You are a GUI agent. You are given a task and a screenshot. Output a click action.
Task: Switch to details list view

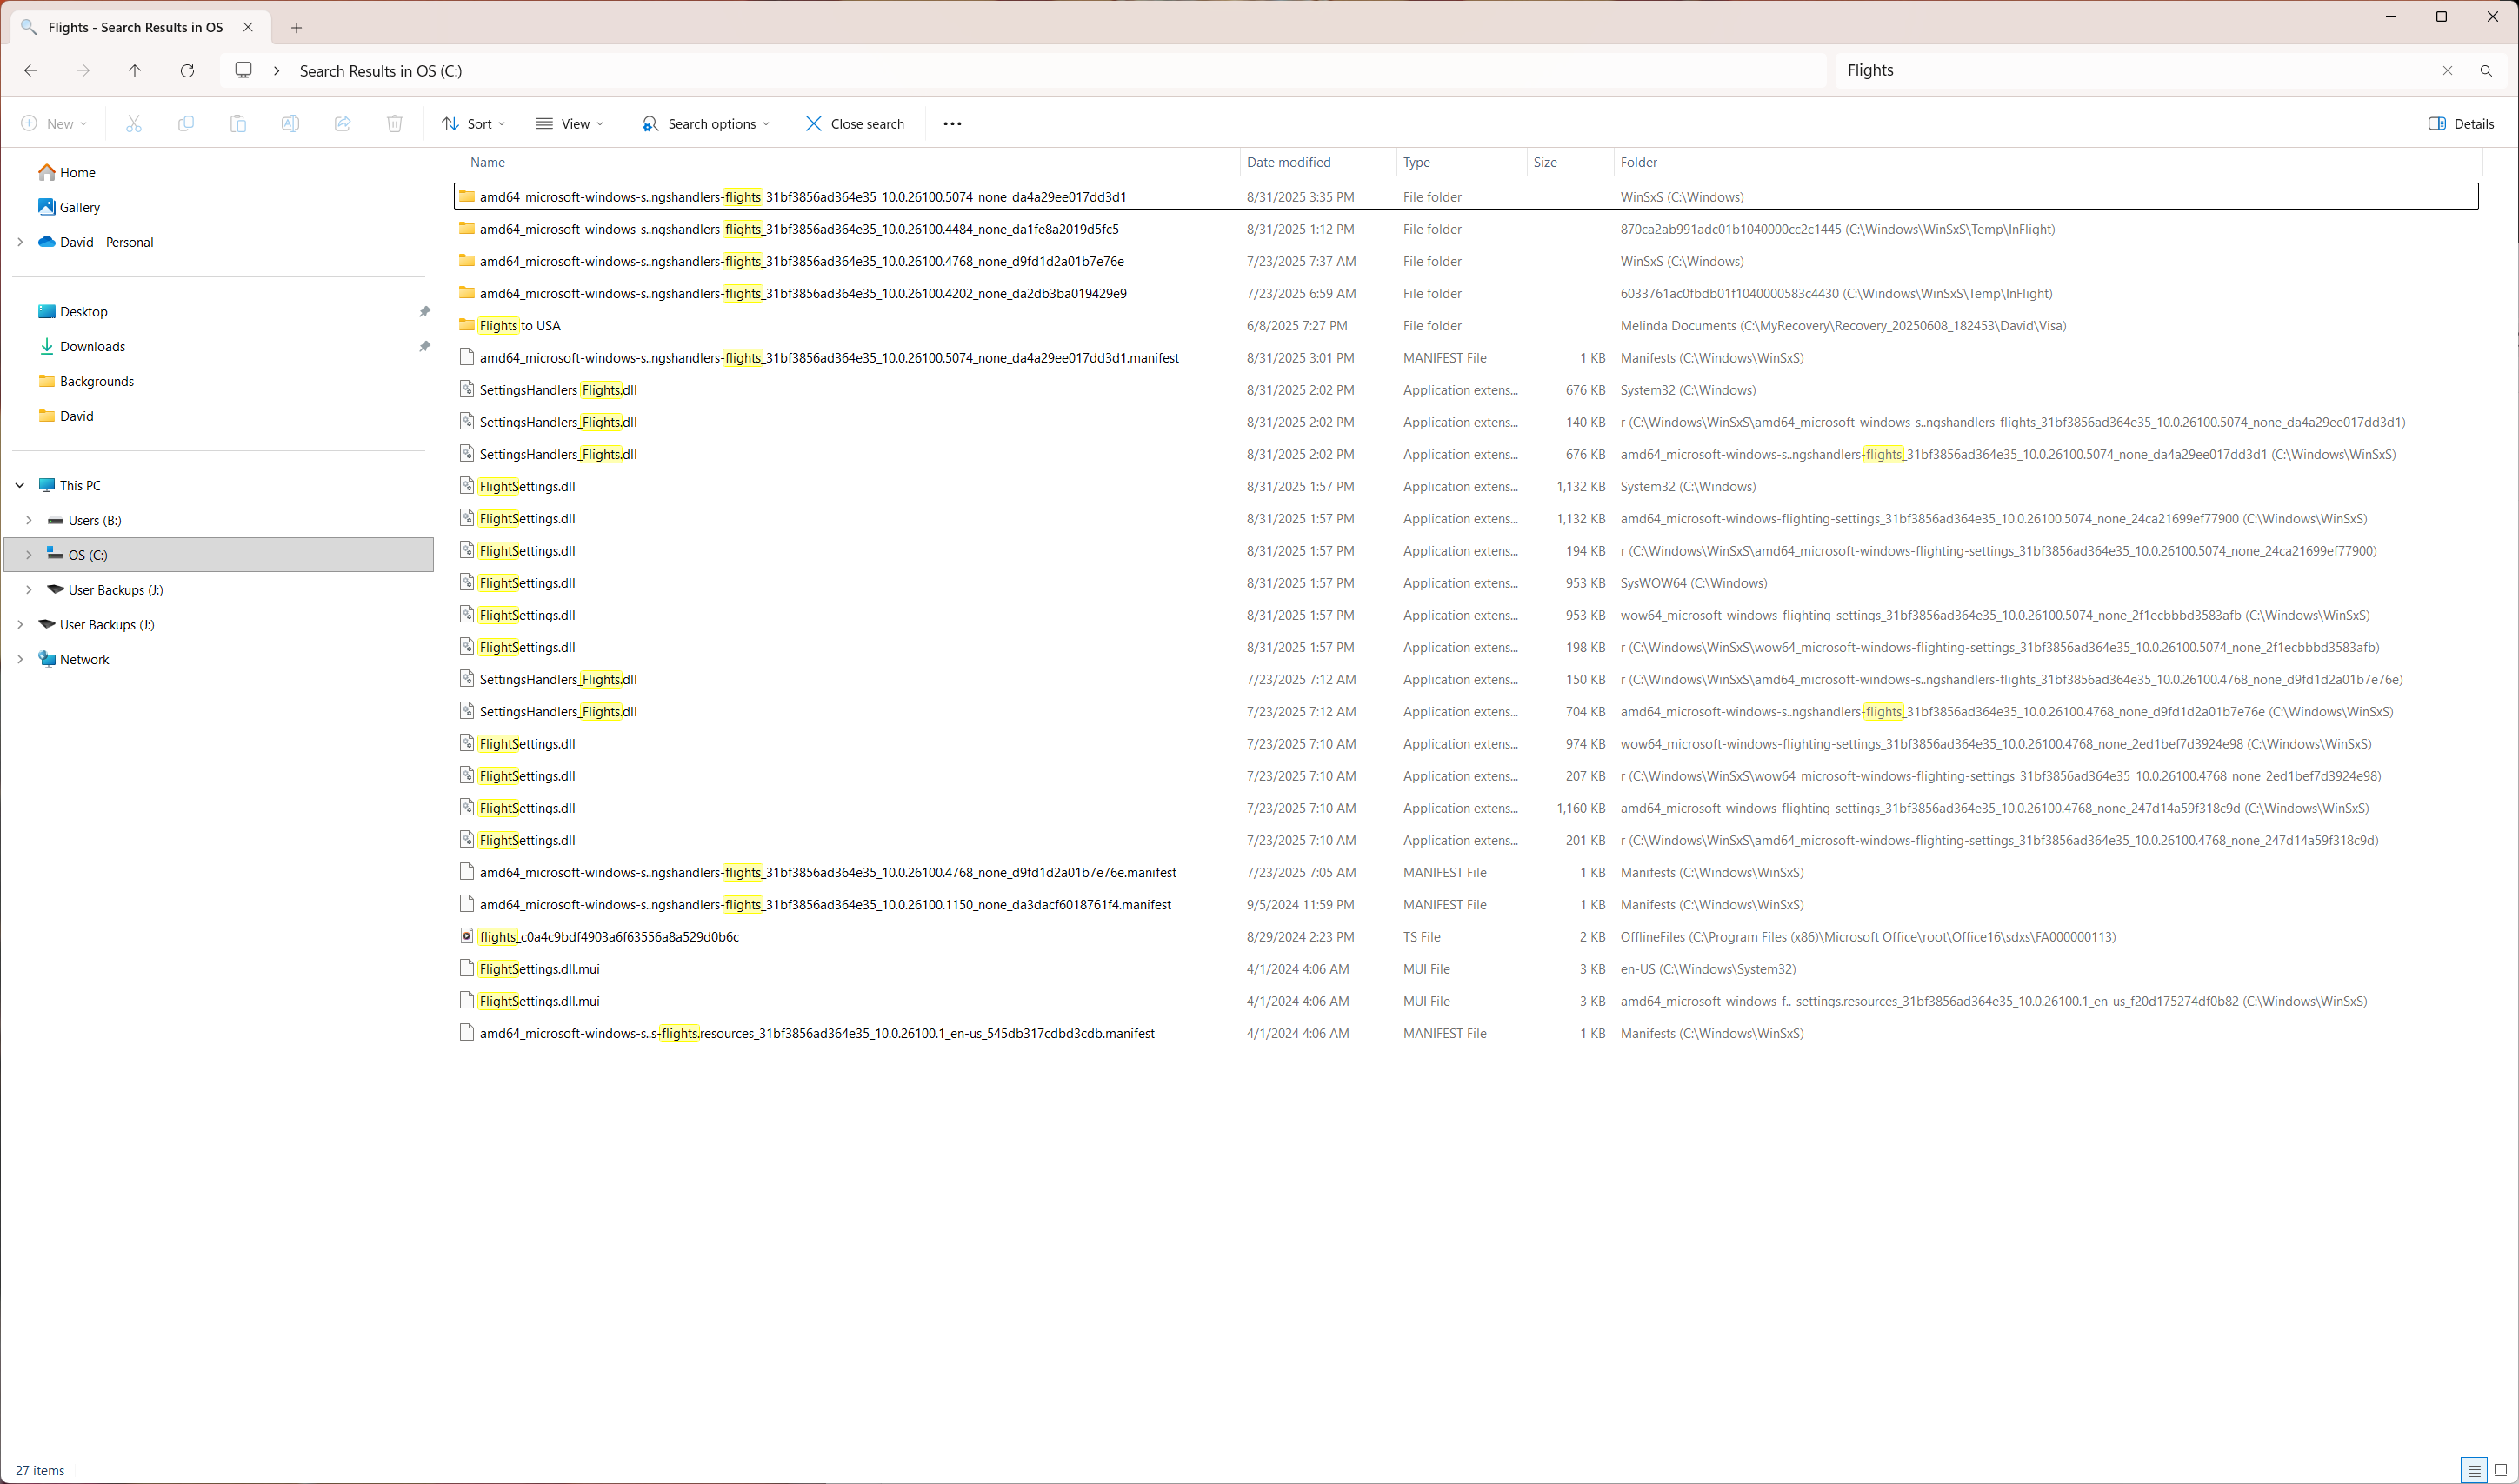2473,1470
